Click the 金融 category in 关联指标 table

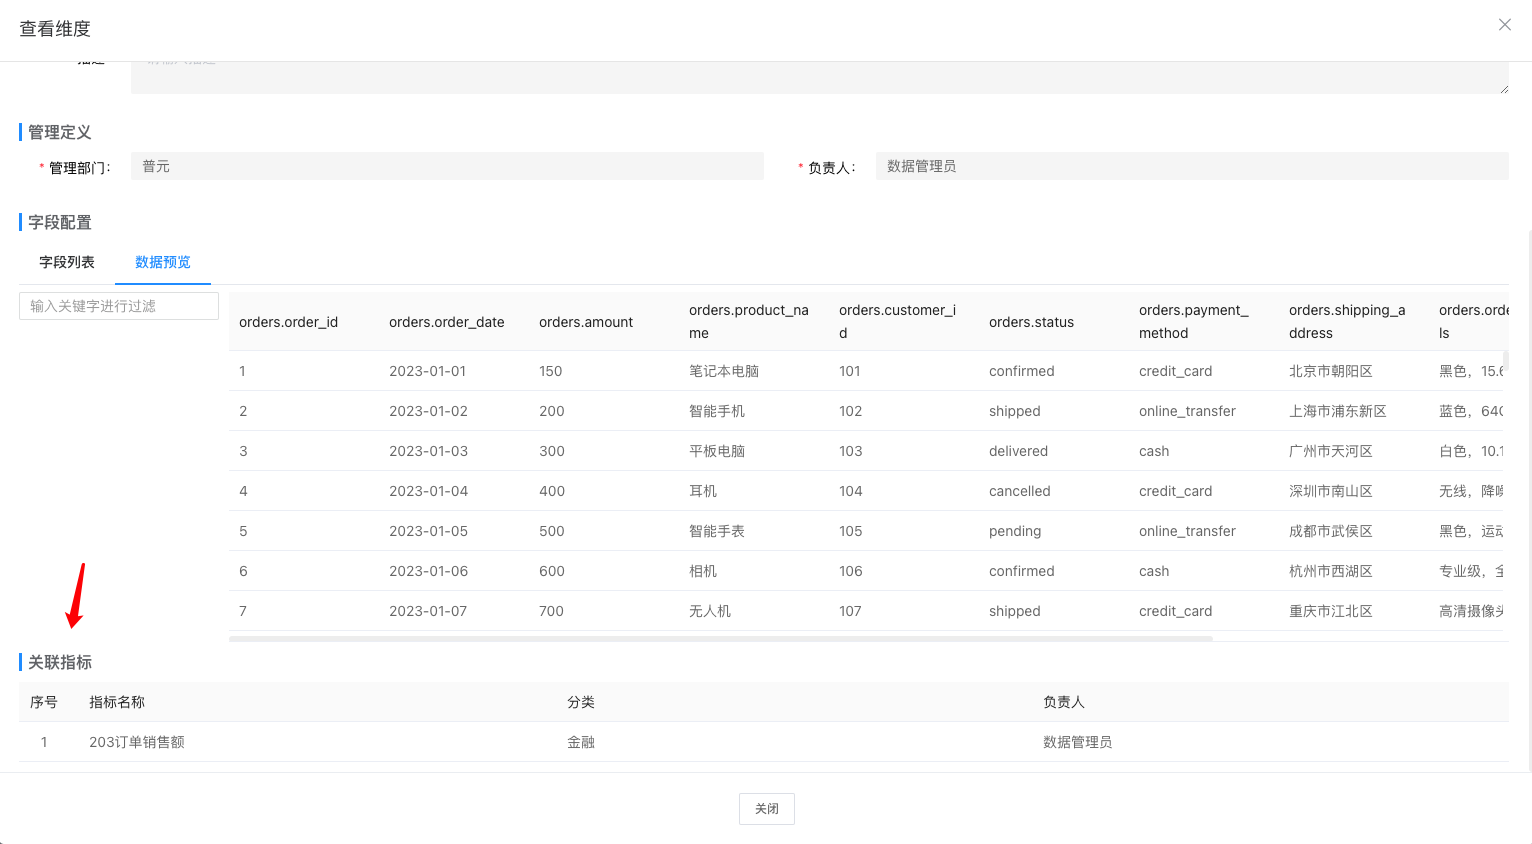(x=580, y=742)
